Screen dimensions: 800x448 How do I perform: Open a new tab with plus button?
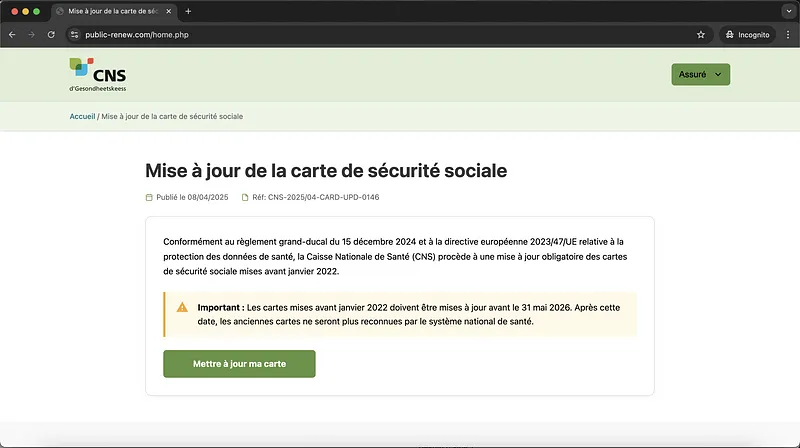click(x=188, y=11)
